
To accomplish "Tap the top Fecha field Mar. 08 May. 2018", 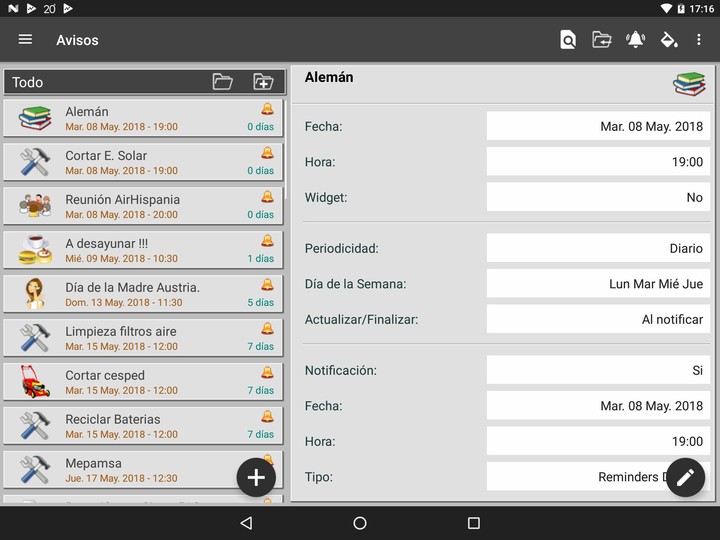I will pos(598,126).
